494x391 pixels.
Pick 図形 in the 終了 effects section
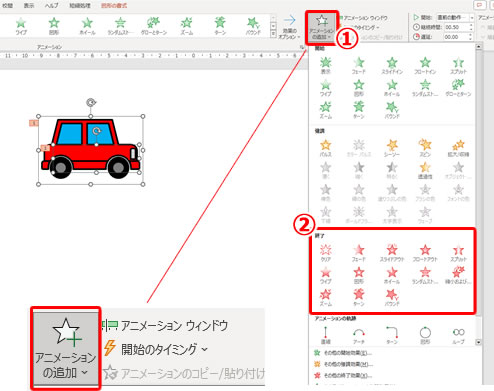pyautogui.click(x=359, y=275)
